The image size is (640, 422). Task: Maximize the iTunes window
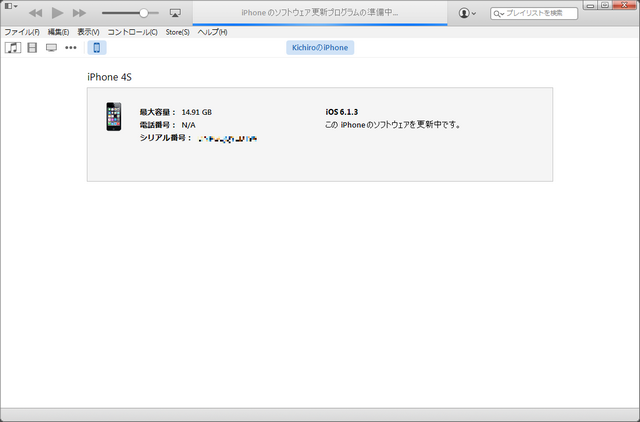pyautogui.click(x=605, y=5)
